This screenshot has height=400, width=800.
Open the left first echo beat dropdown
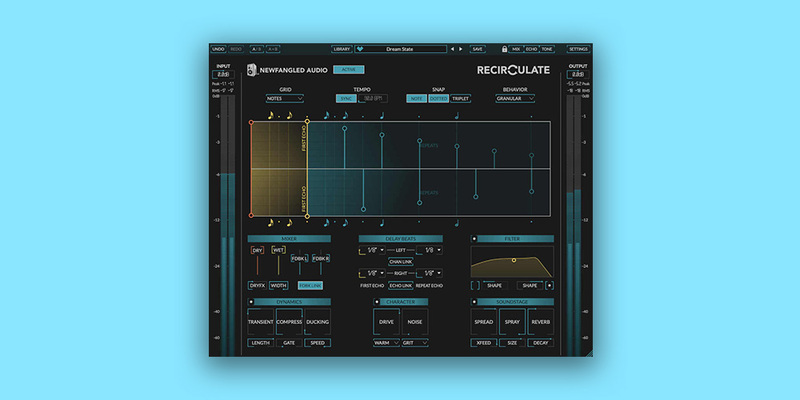tap(372, 250)
